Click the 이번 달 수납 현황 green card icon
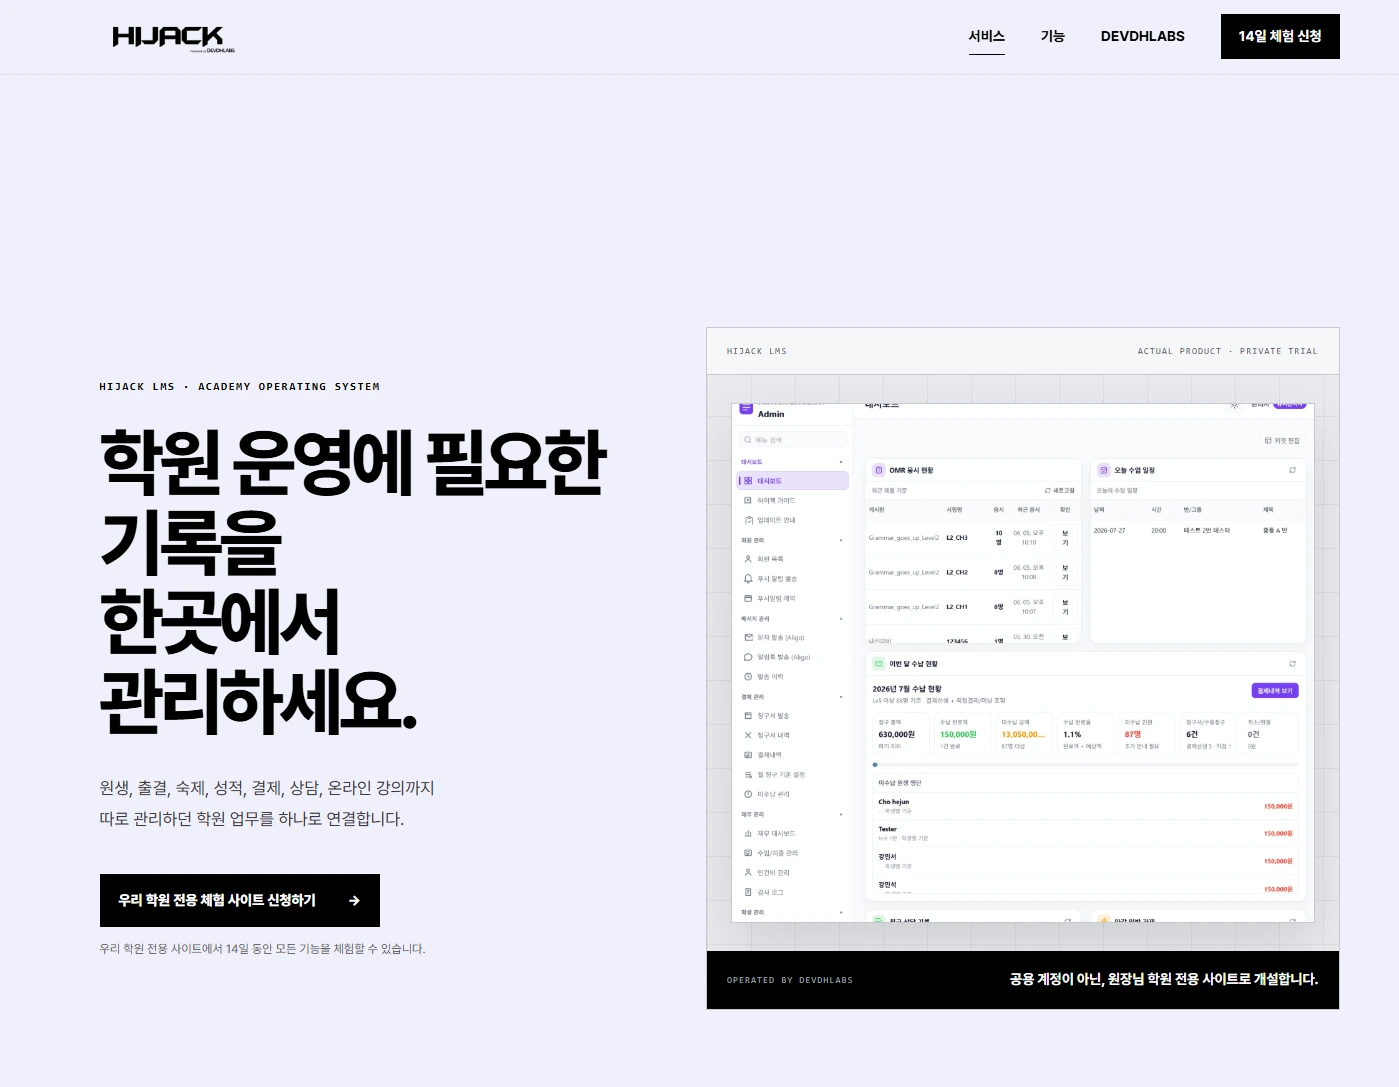Image resolution: width=1399 pixels, height=1087 pixels. [879, 664]
